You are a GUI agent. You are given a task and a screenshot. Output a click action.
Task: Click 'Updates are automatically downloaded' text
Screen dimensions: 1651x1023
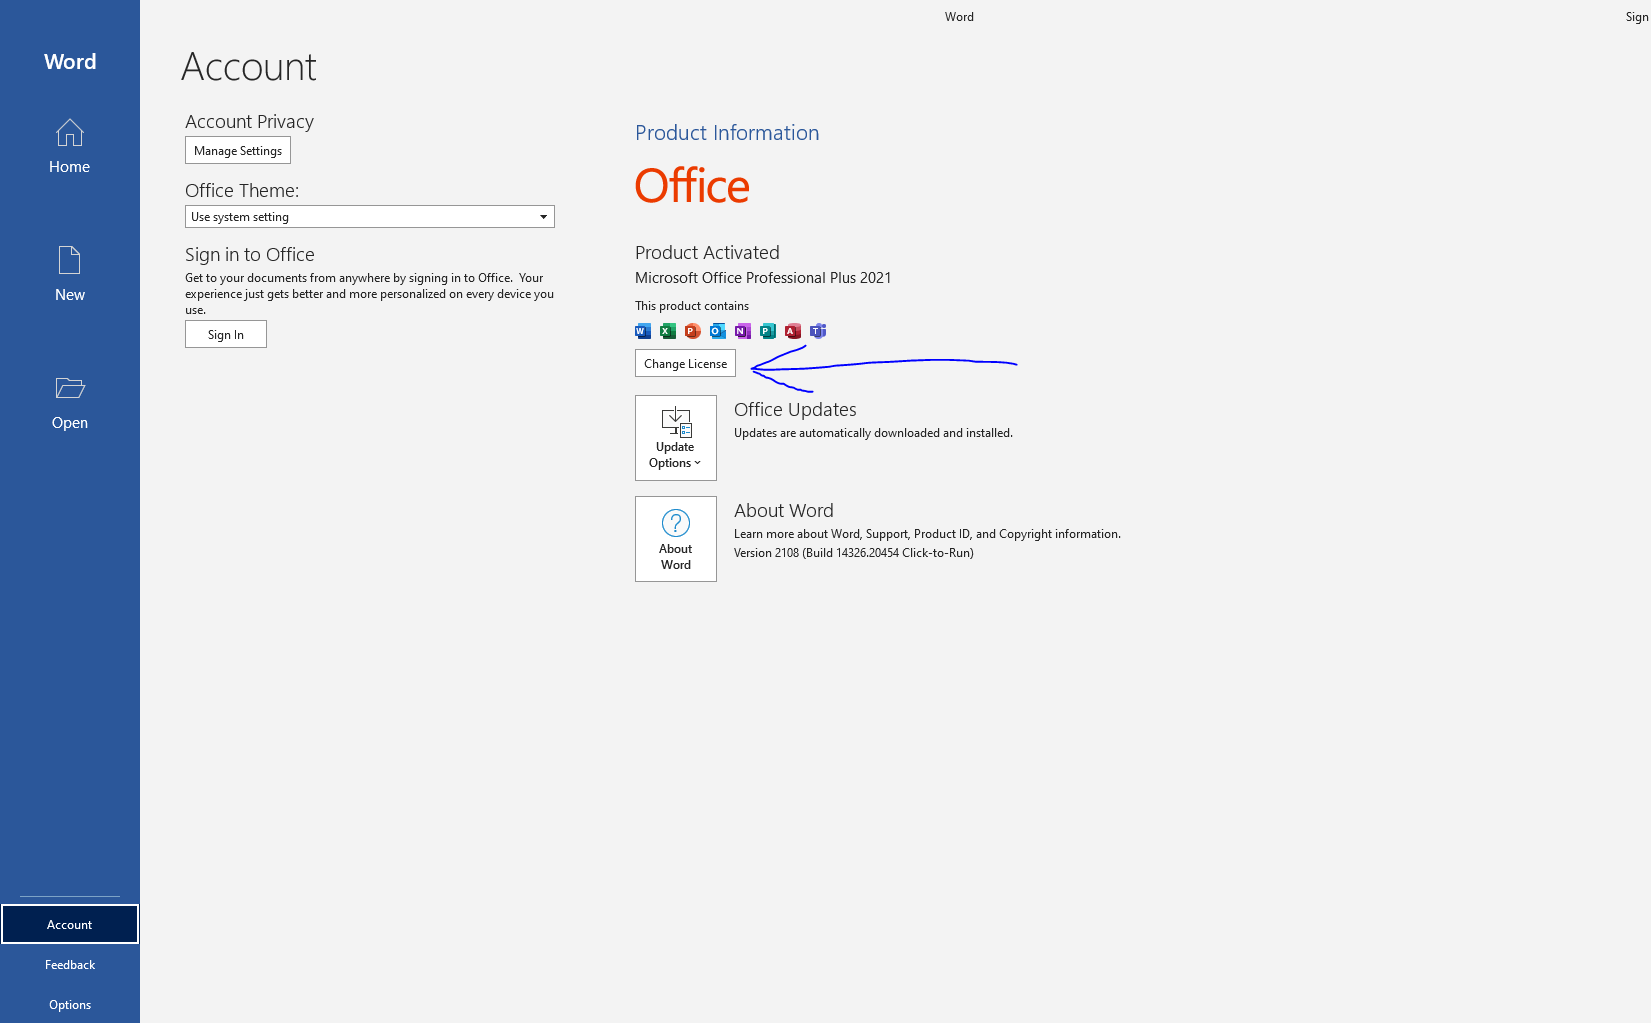pyautogui.click(x=873, y=433)
